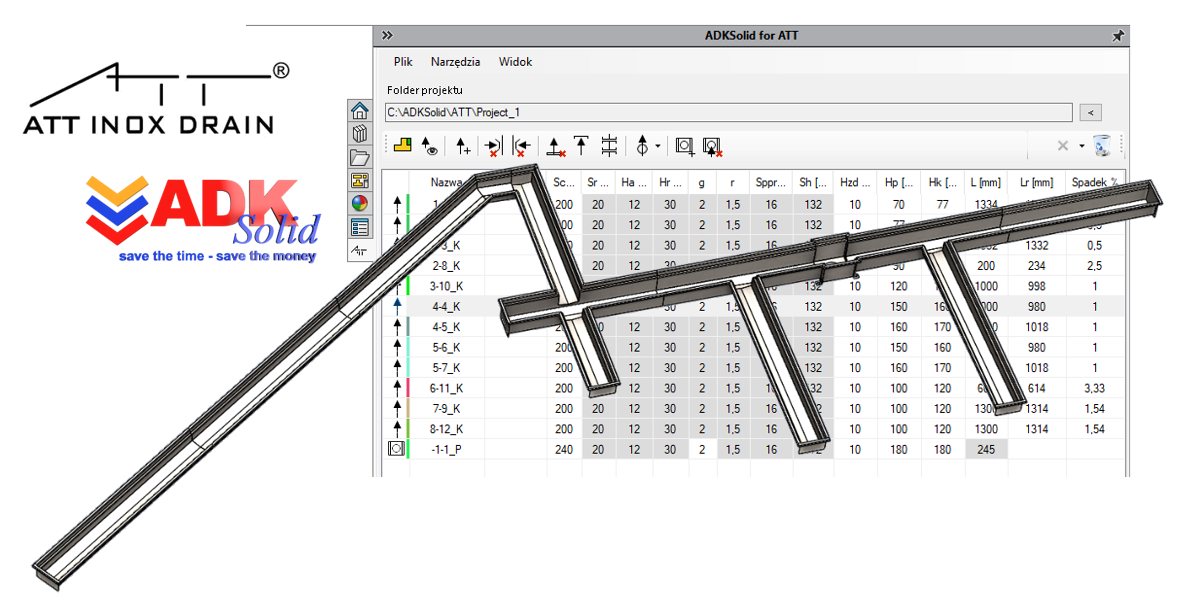The height and width of the screenshot is (610, 1187).
Task: Click the Nazwa column header
Action: (447, 182)
